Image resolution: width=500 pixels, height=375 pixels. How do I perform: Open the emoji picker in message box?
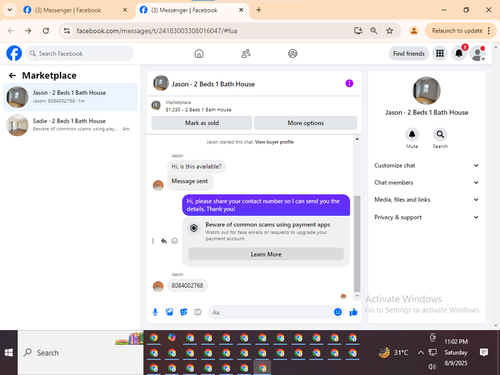[338, 312]
